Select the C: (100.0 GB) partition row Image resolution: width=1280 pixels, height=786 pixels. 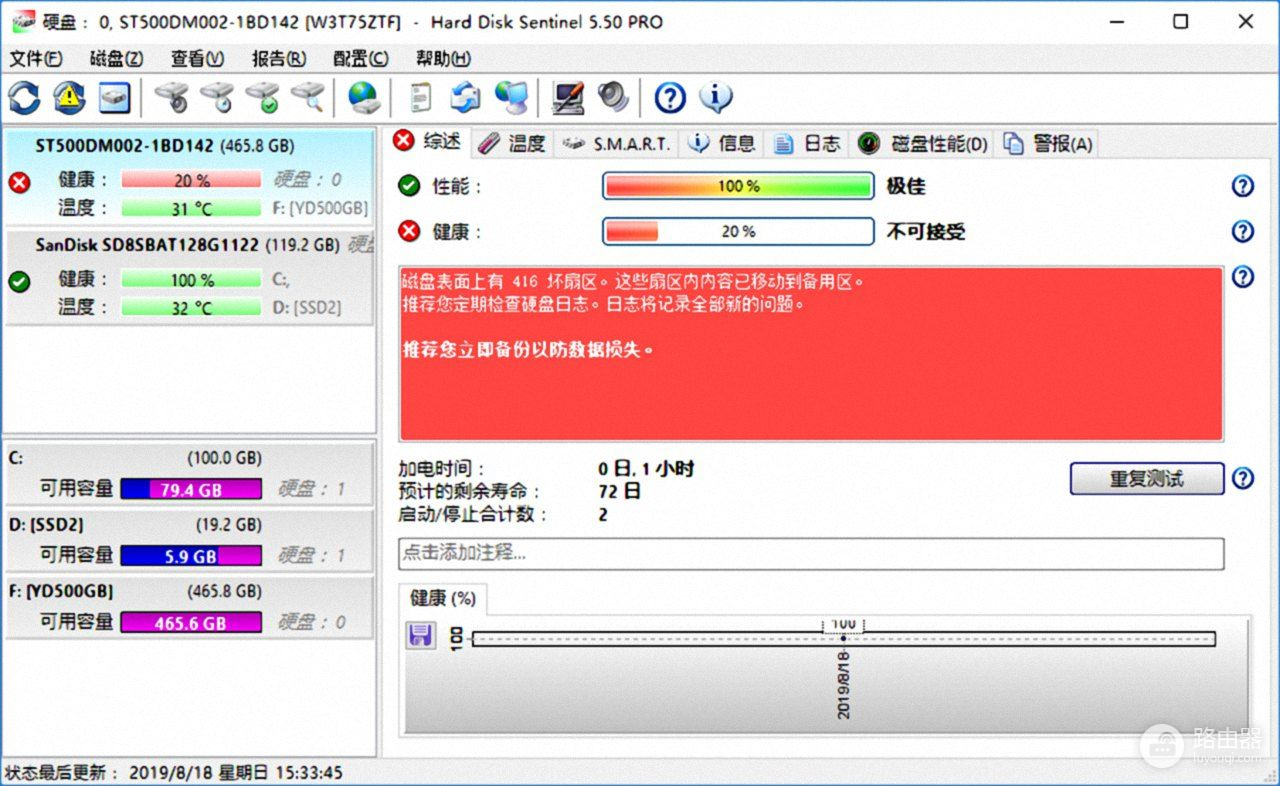pos(189,473)
